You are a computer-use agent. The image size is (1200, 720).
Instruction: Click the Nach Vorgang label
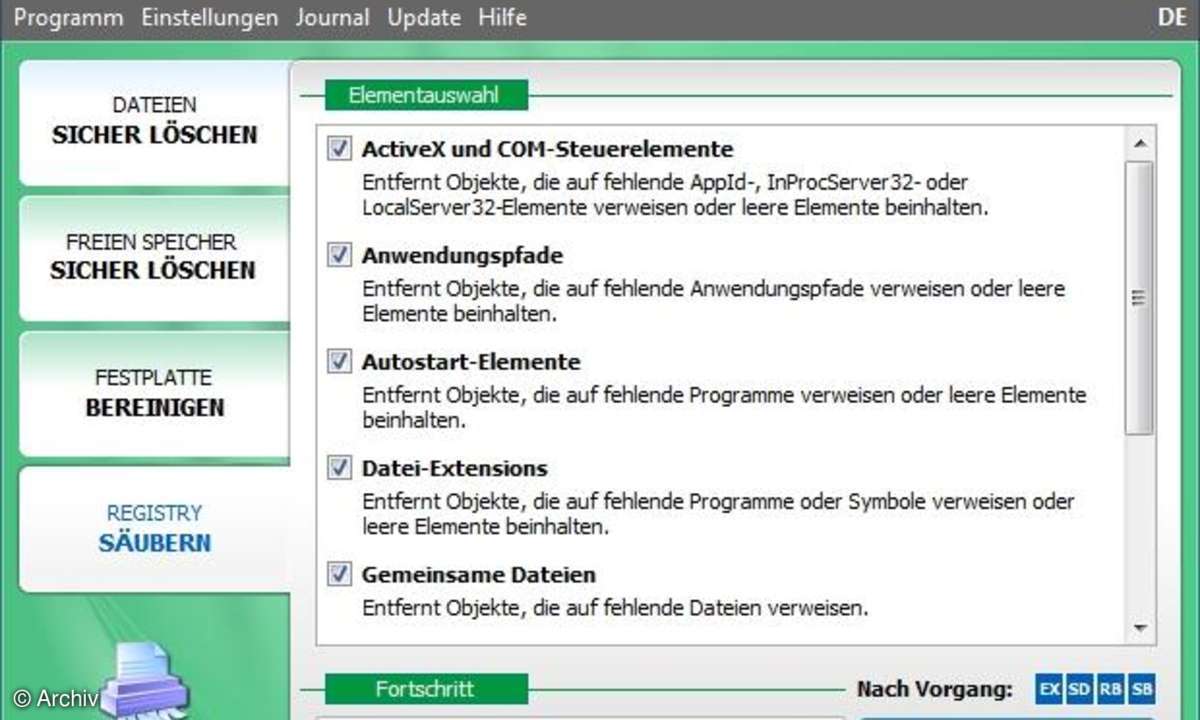point(934,689)
